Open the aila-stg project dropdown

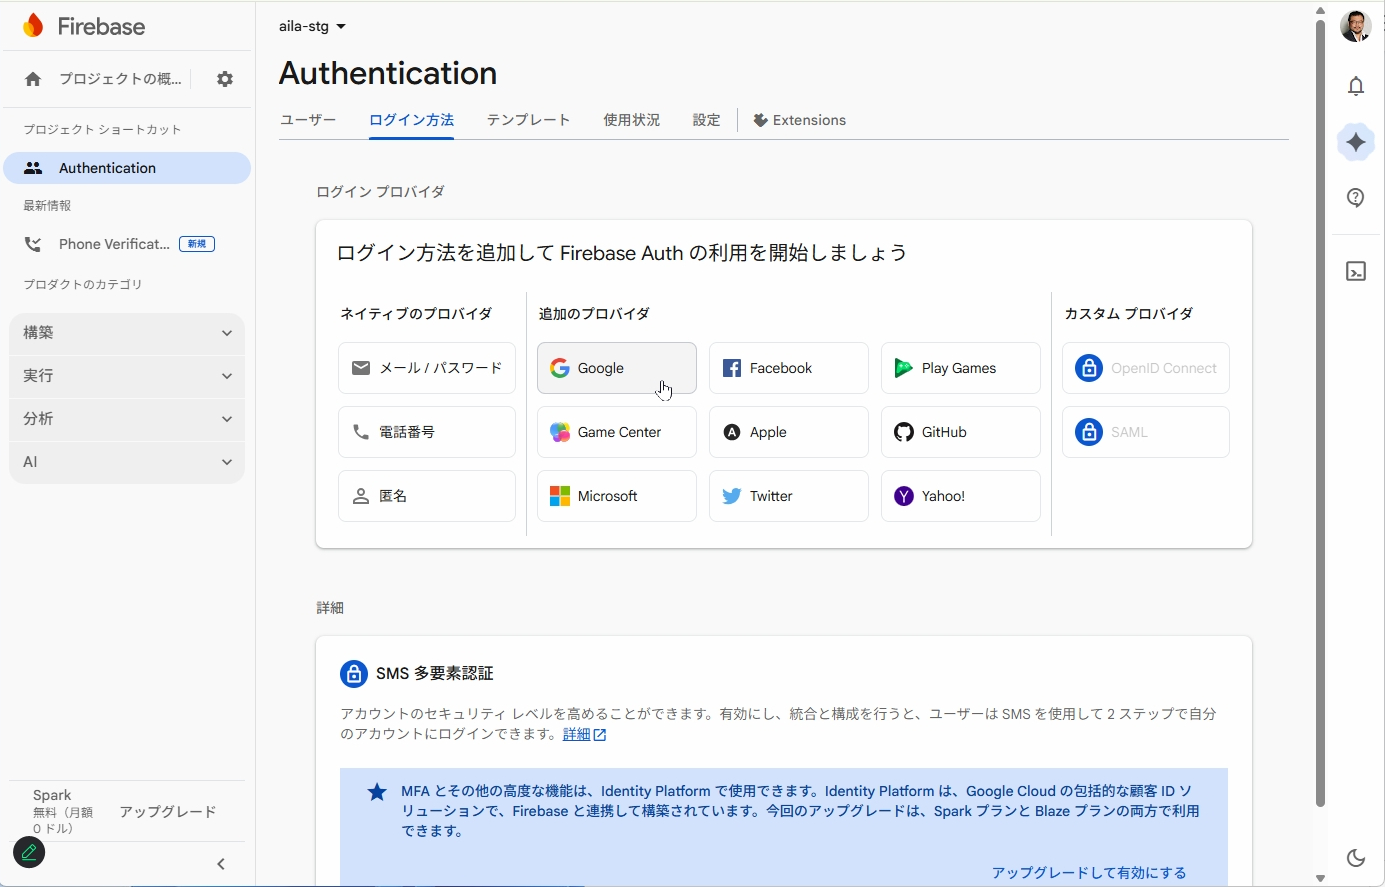coord(311,27)
